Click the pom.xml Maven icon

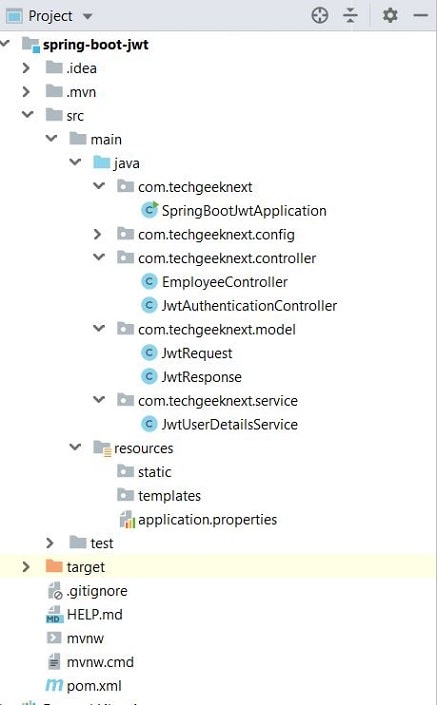(54, 685)
